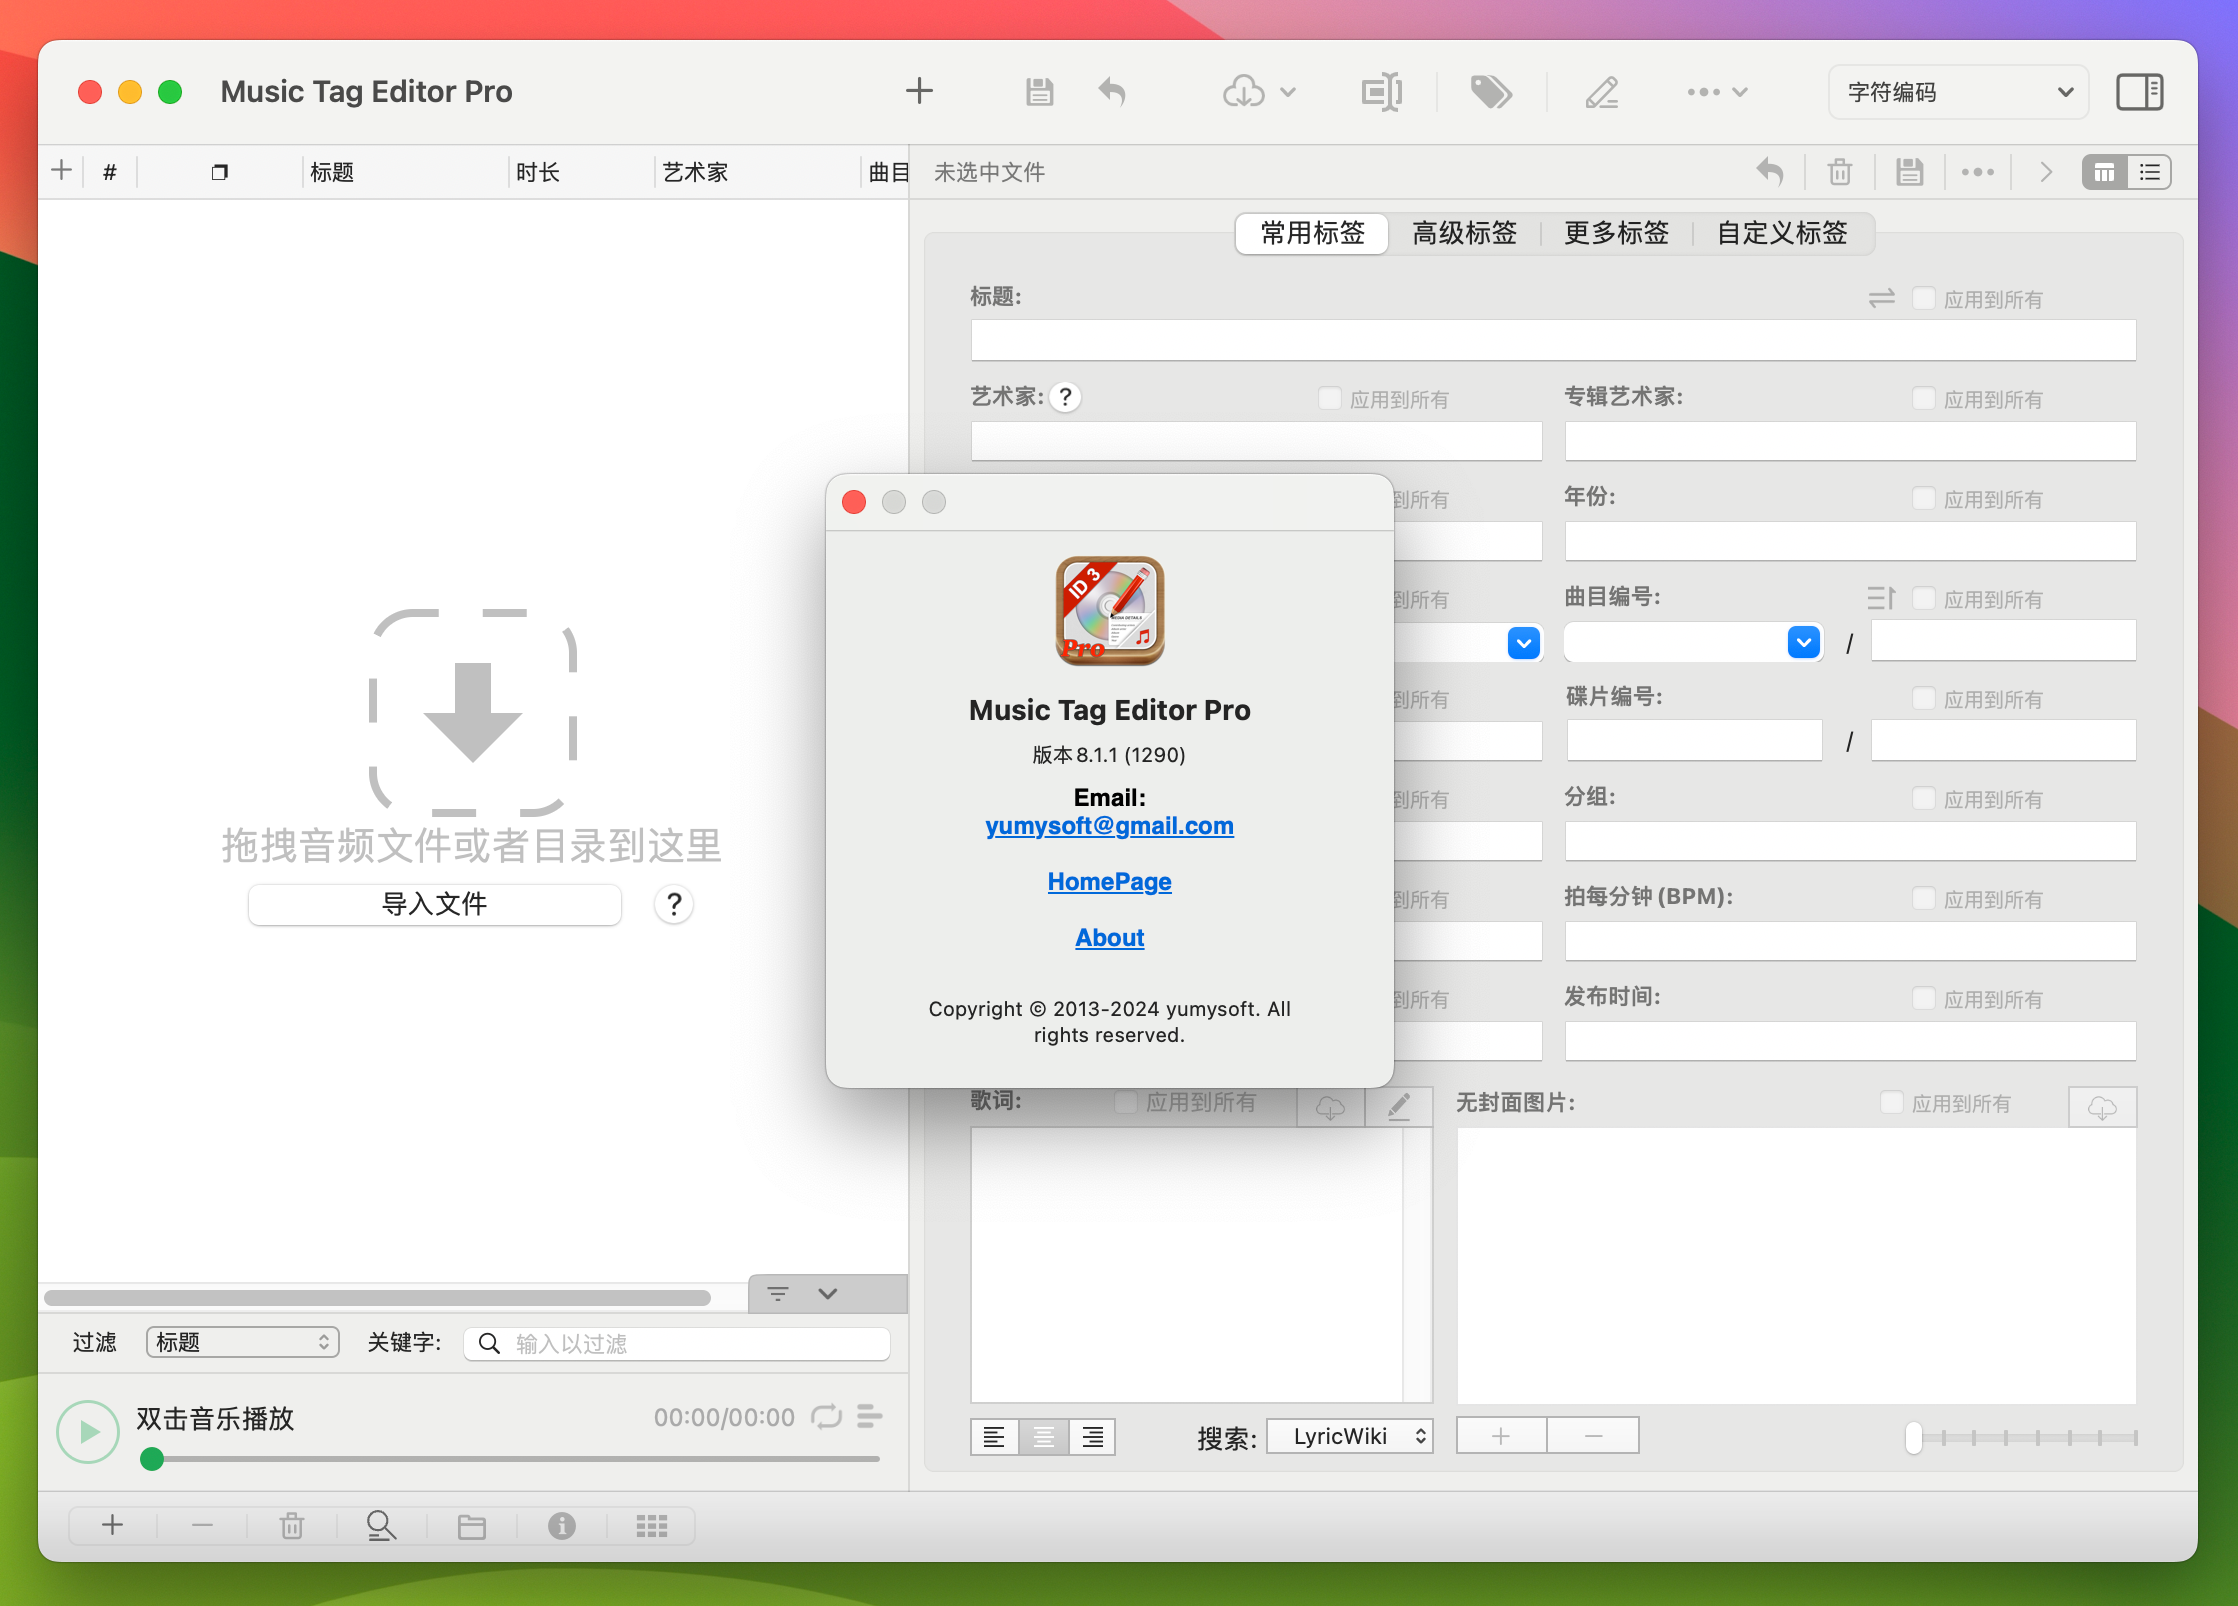This screenshot has height=1606, width=2238.
Task: Click the pencil edit toolbar icon
Action: (1601, 92)
